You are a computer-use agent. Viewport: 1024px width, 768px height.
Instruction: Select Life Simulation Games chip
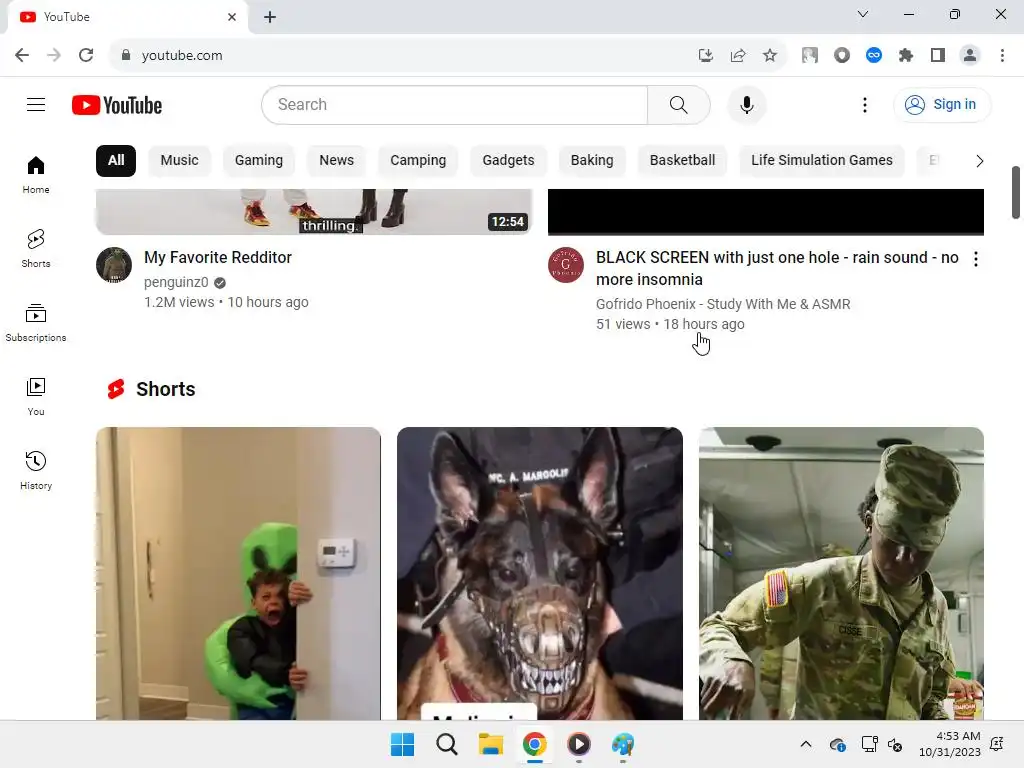pyautogui.click(x=822, y=161)
